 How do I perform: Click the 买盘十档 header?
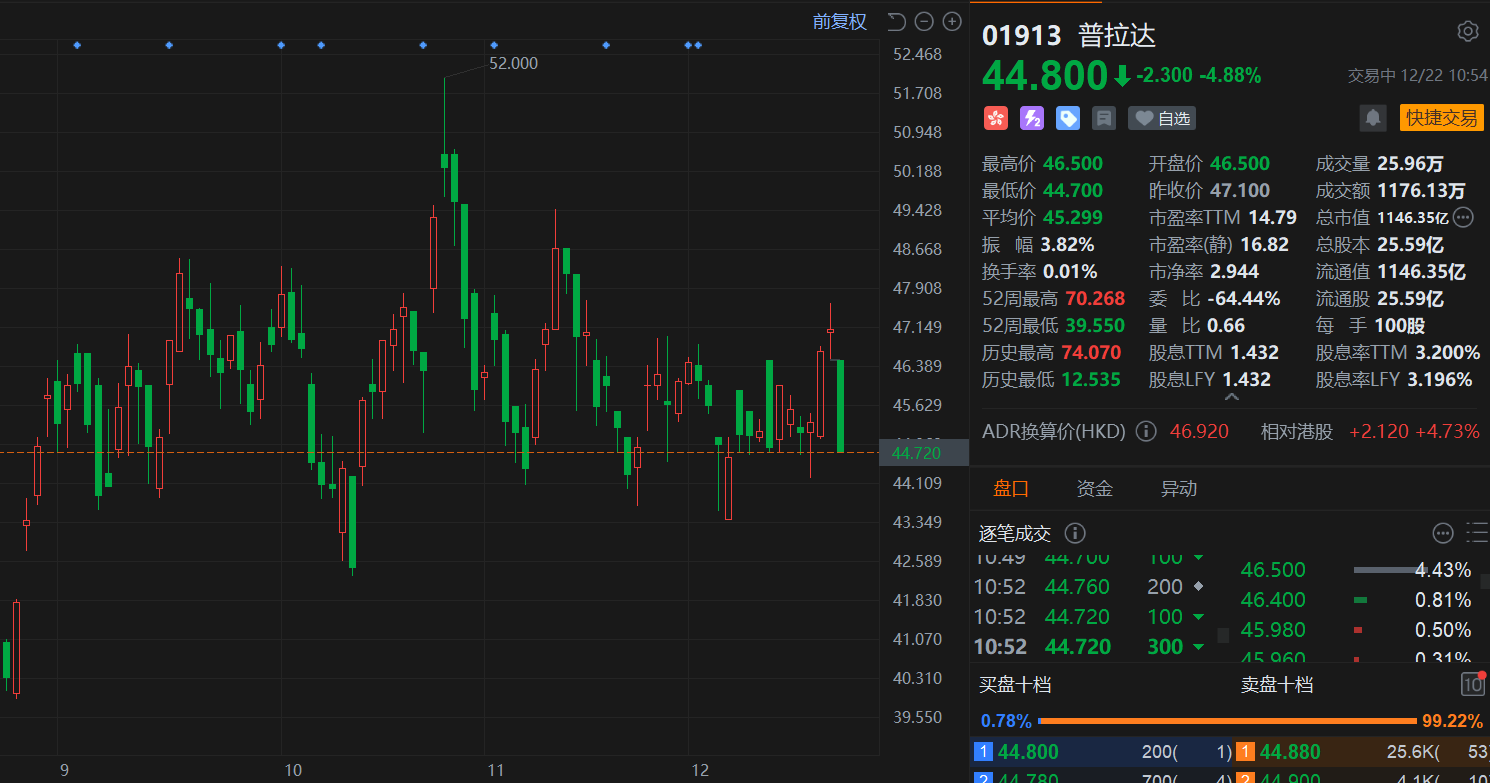[x=1015, y=684]
